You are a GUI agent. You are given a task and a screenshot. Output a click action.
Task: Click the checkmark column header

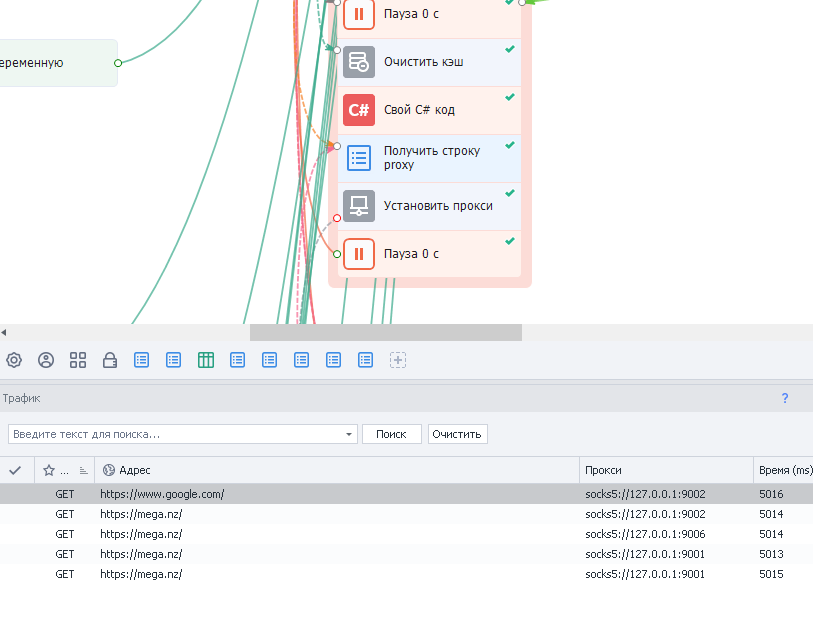click(15, 470)
